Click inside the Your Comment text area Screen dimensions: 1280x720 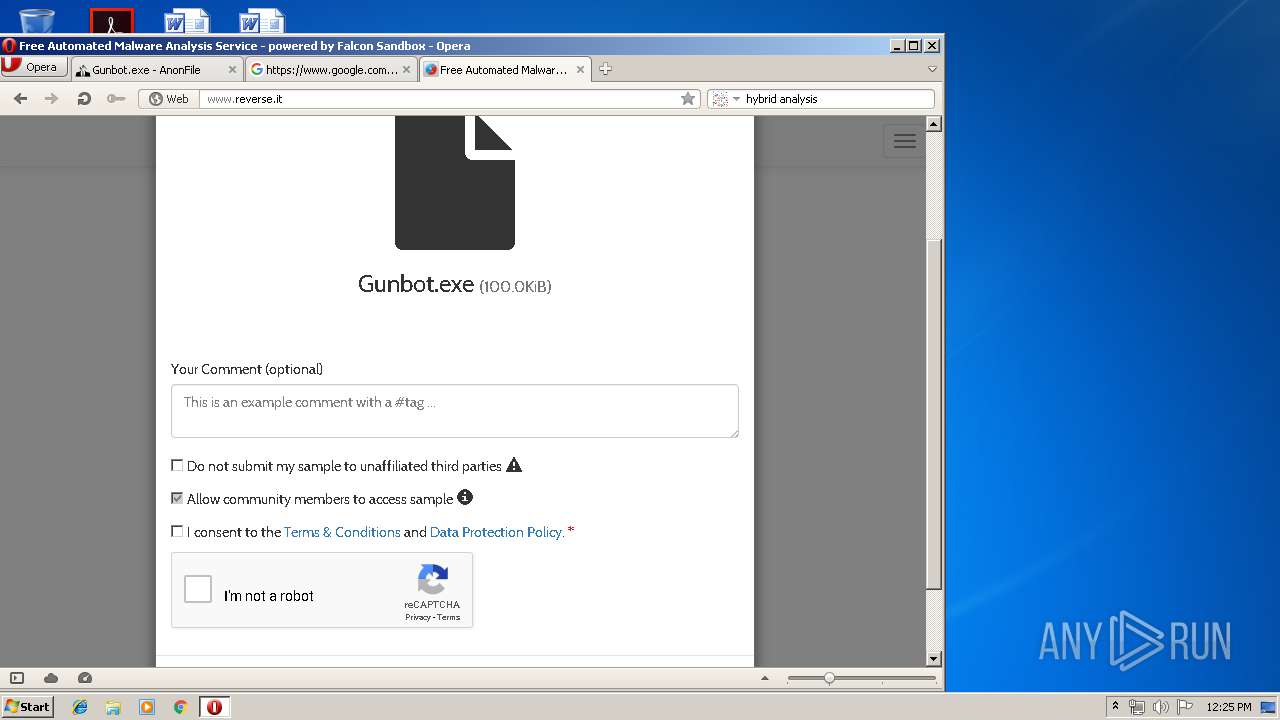[x=455, y=411]
